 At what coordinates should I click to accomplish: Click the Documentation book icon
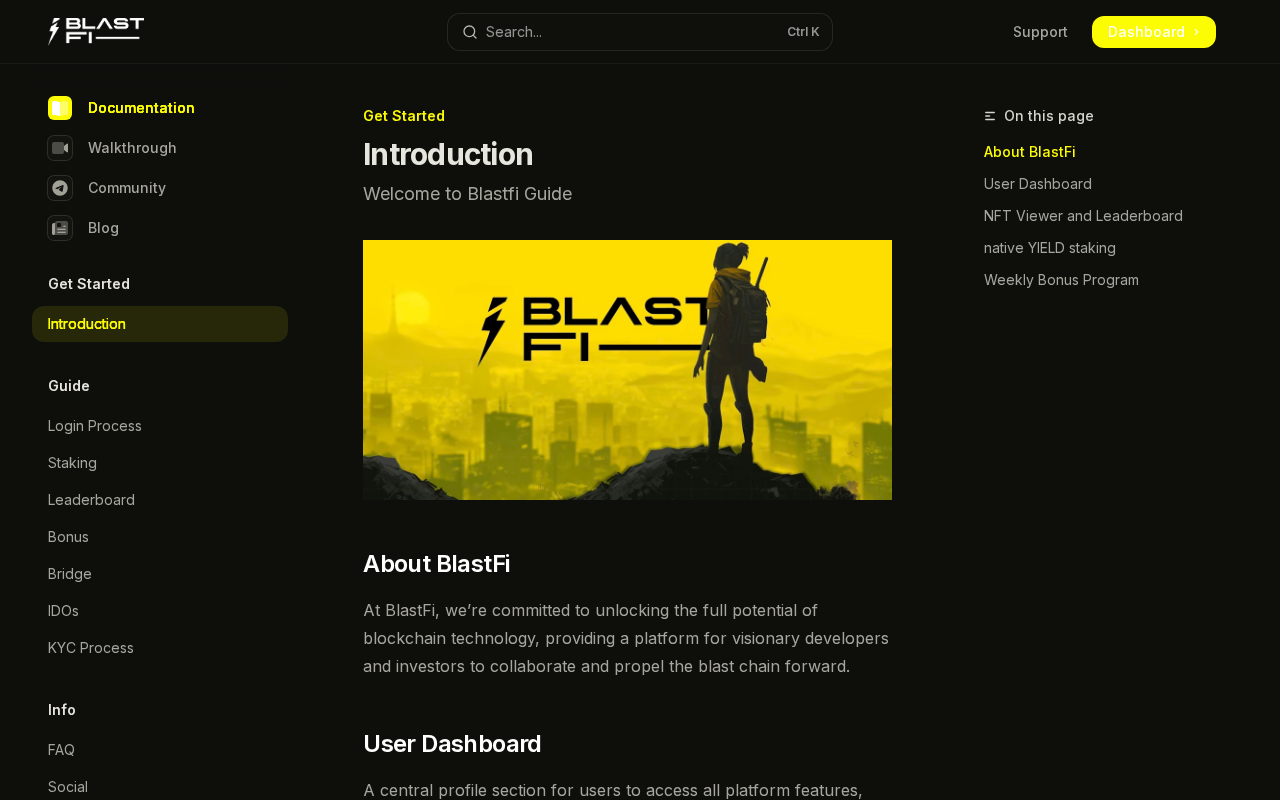60,108
